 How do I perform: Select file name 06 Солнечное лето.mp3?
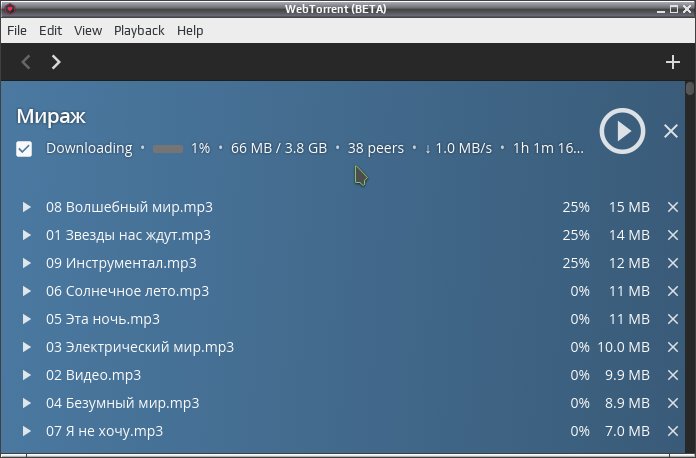tap(127, 291)
